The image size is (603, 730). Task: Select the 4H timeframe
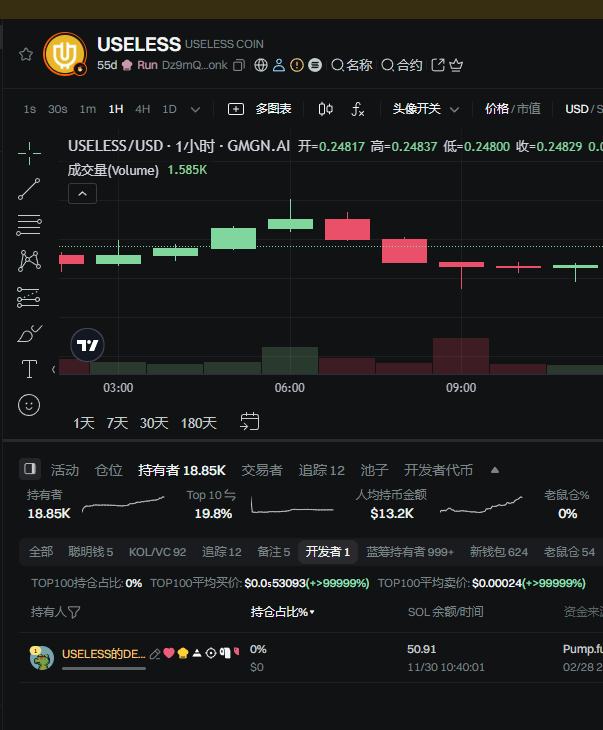point(142,109)
